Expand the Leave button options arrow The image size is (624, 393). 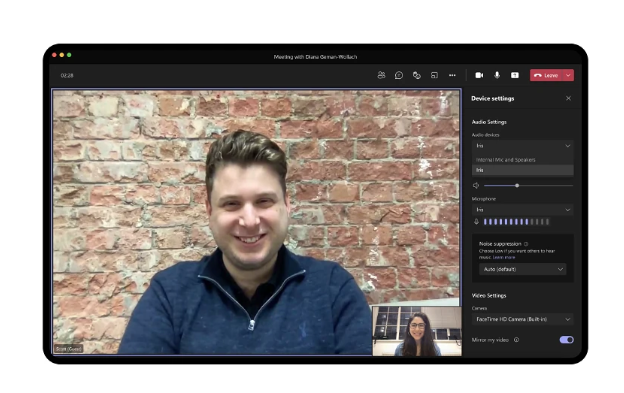tap(568, 75)
